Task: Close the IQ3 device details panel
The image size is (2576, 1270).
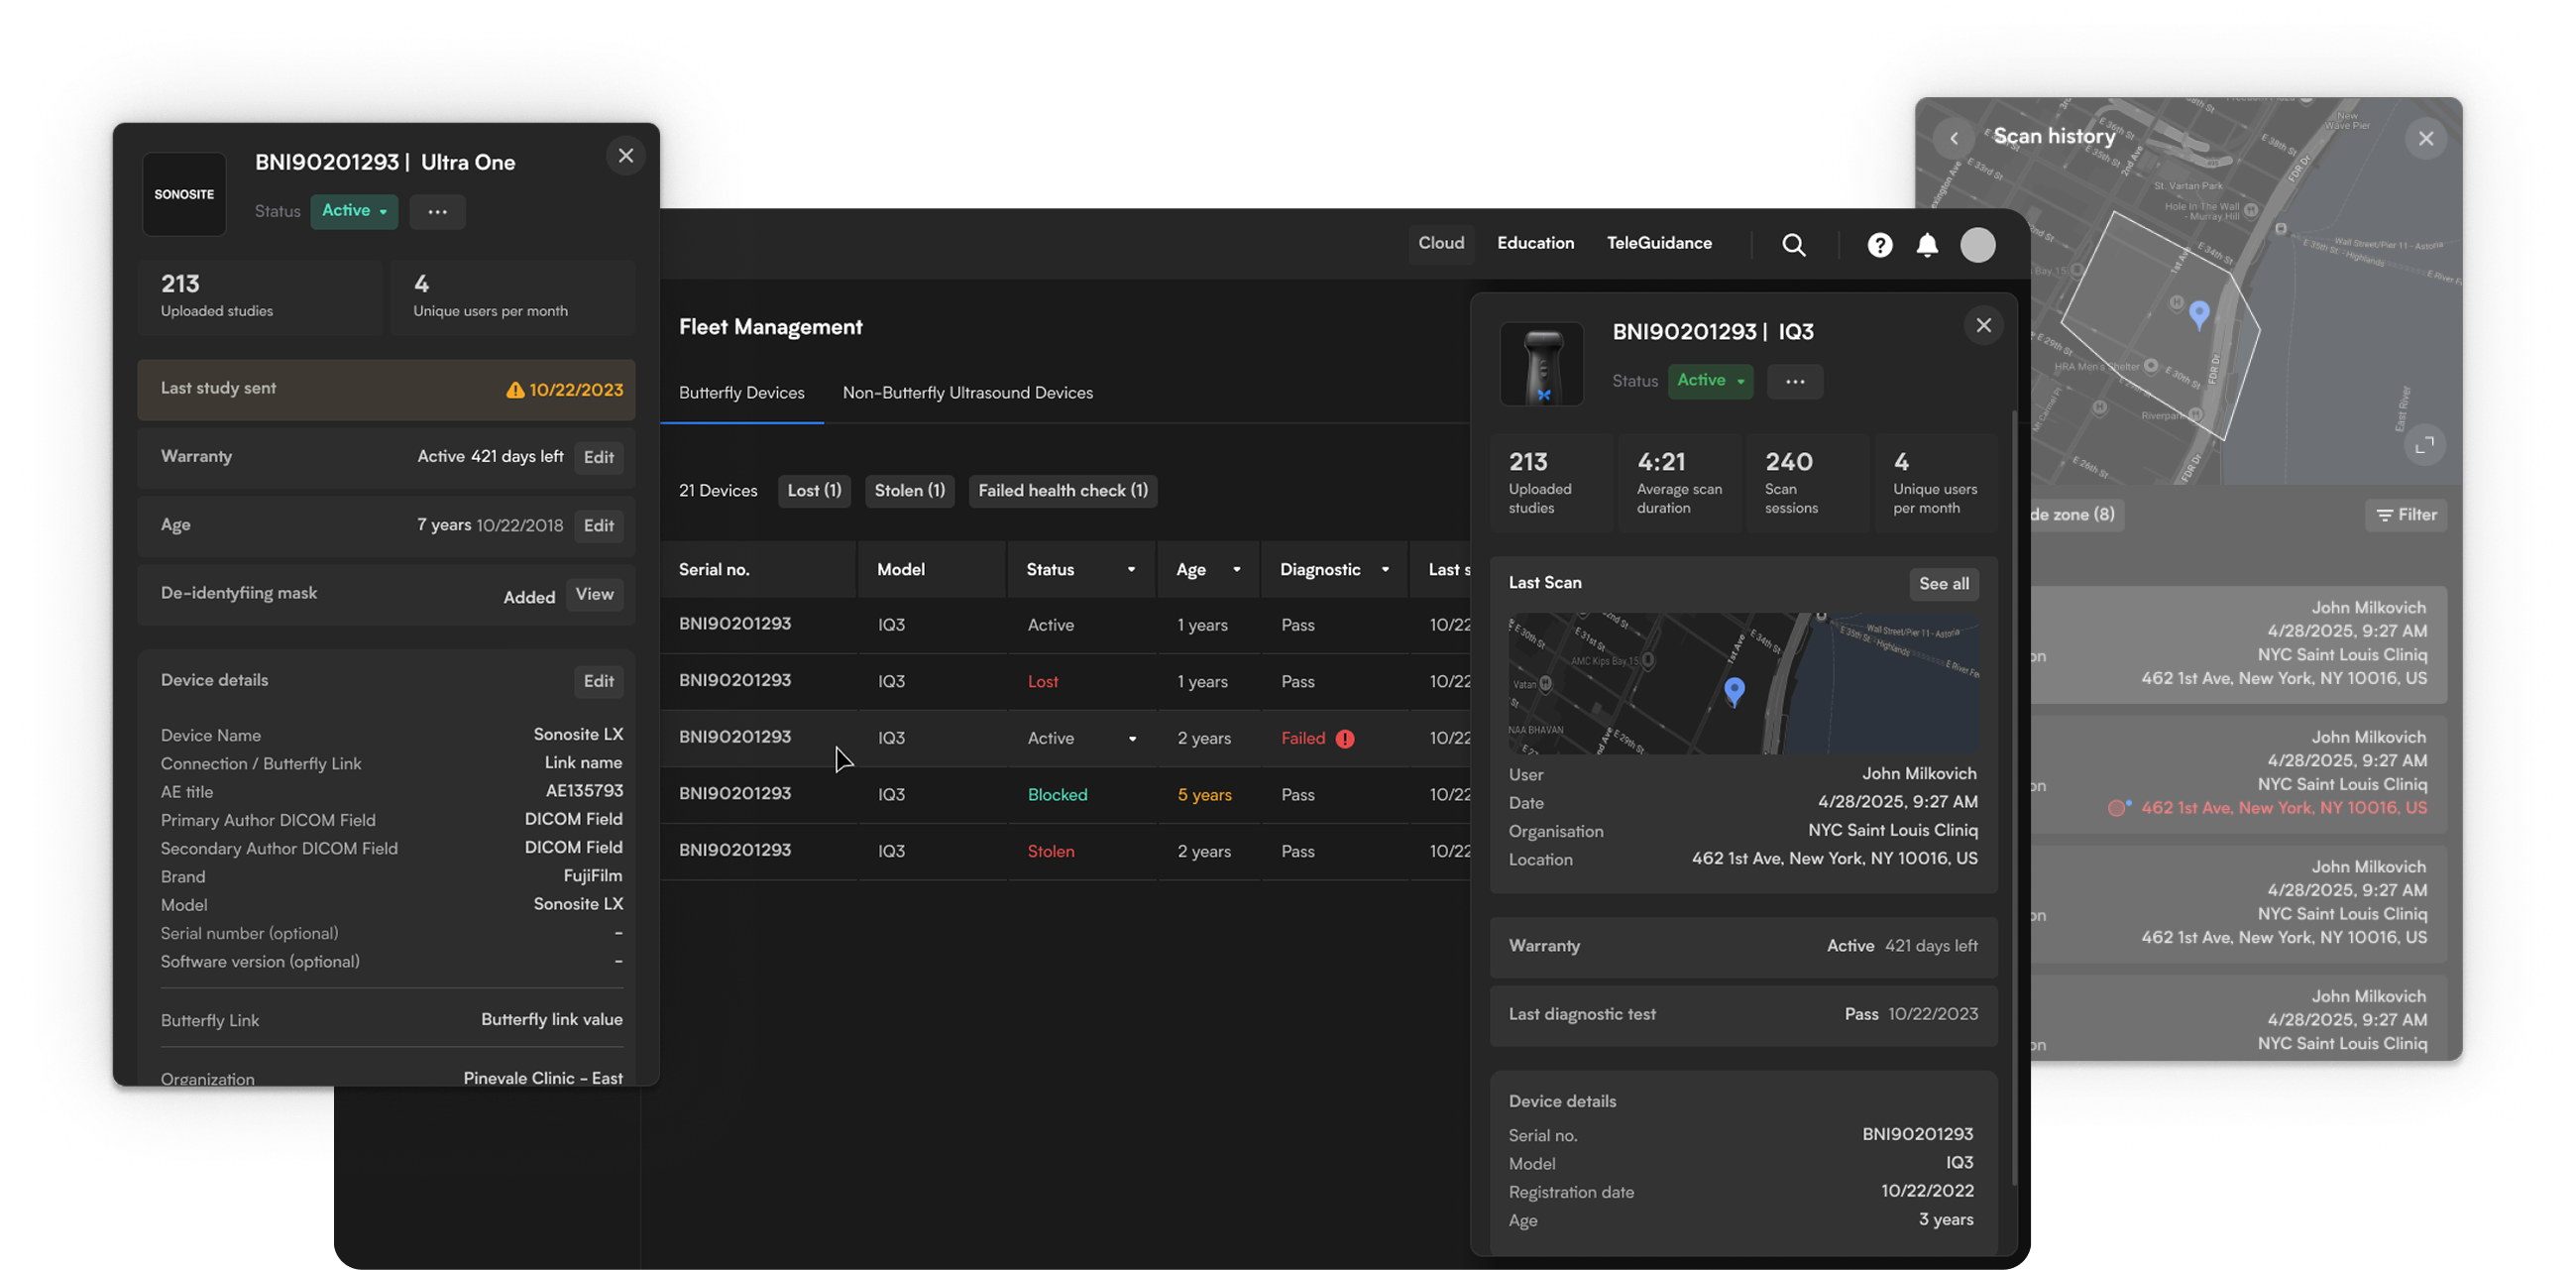Action: [1983, 326]
